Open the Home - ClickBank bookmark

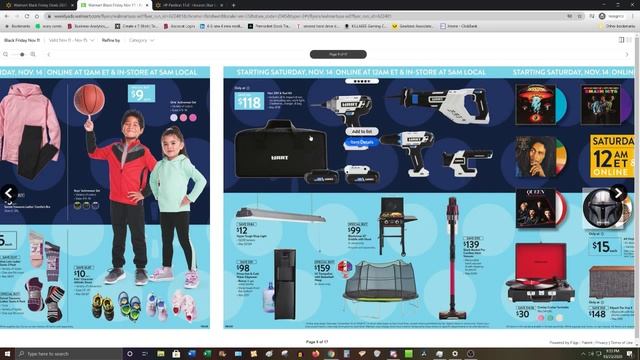458,26
